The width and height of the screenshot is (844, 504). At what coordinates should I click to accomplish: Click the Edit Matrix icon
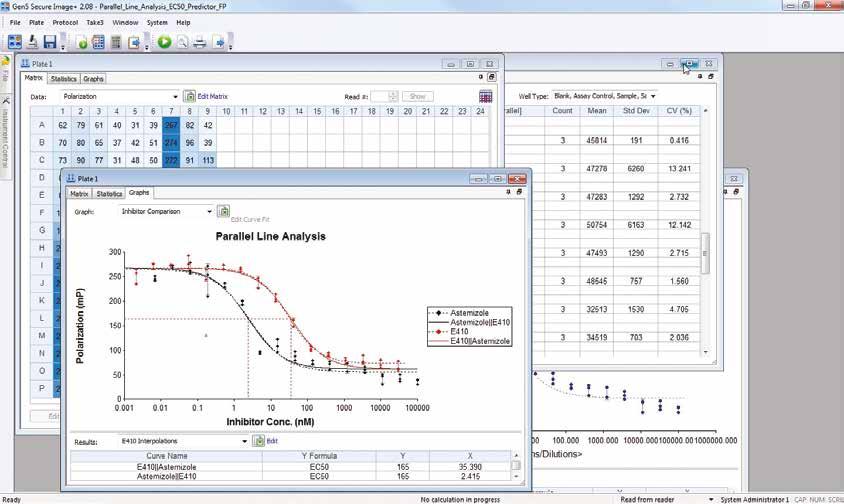pyautogui.click(x=189, y=96)
